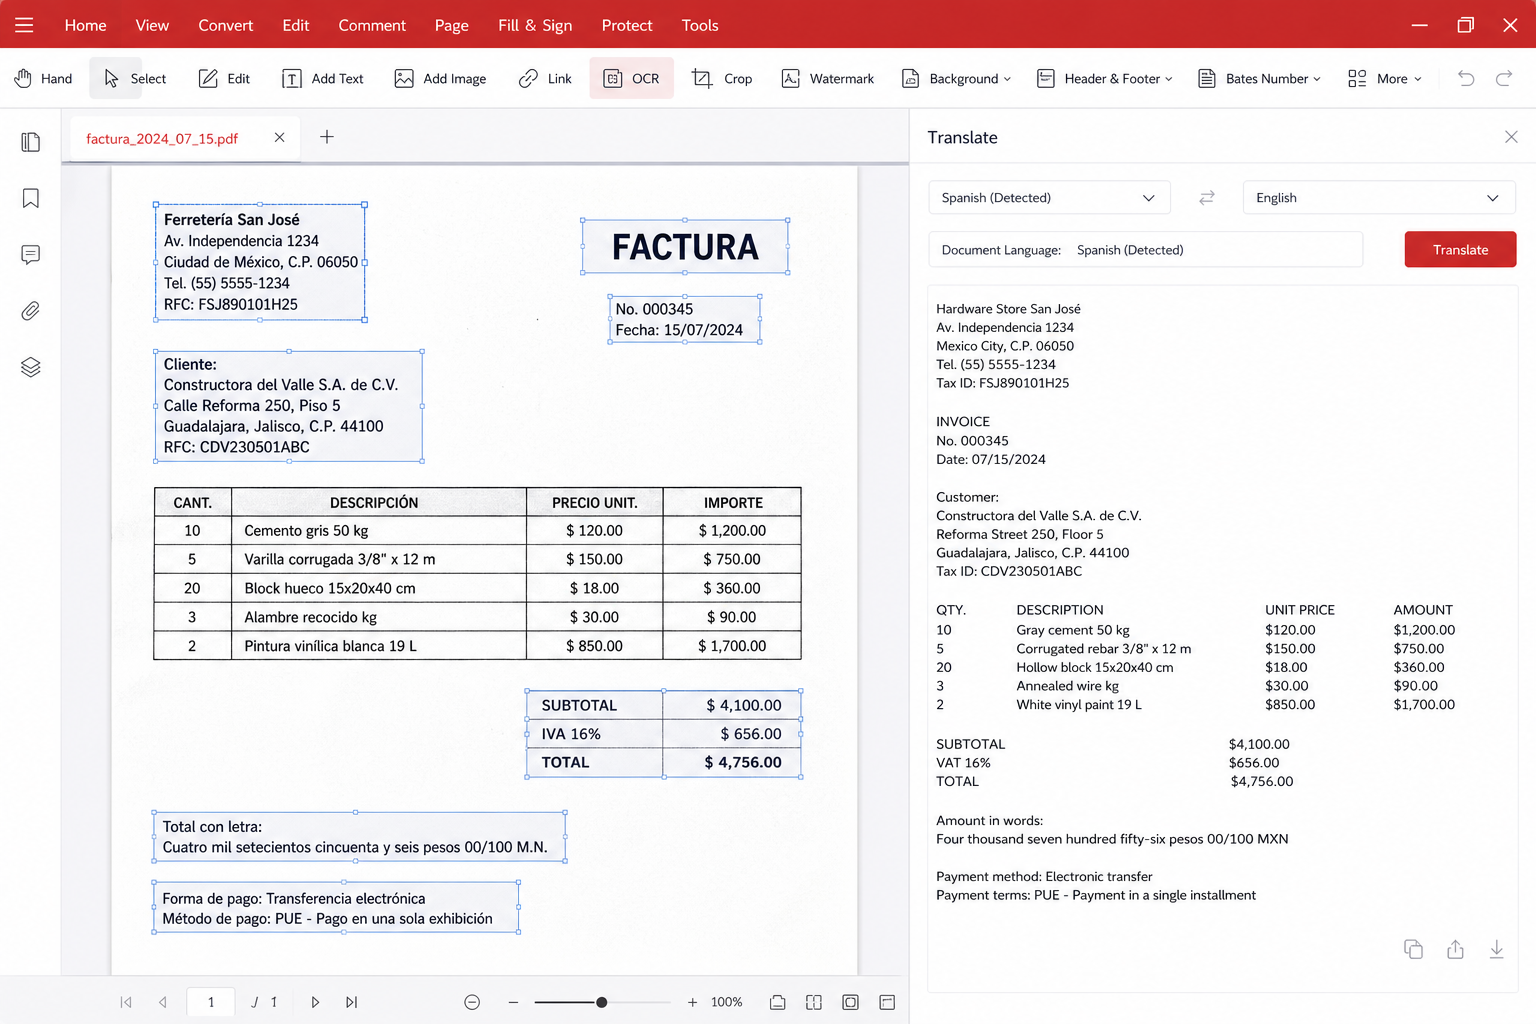Open the Header & Footer dropdown
Image resolution: width=1536 pixels, height=1024 pixels.
point(1104,78)
